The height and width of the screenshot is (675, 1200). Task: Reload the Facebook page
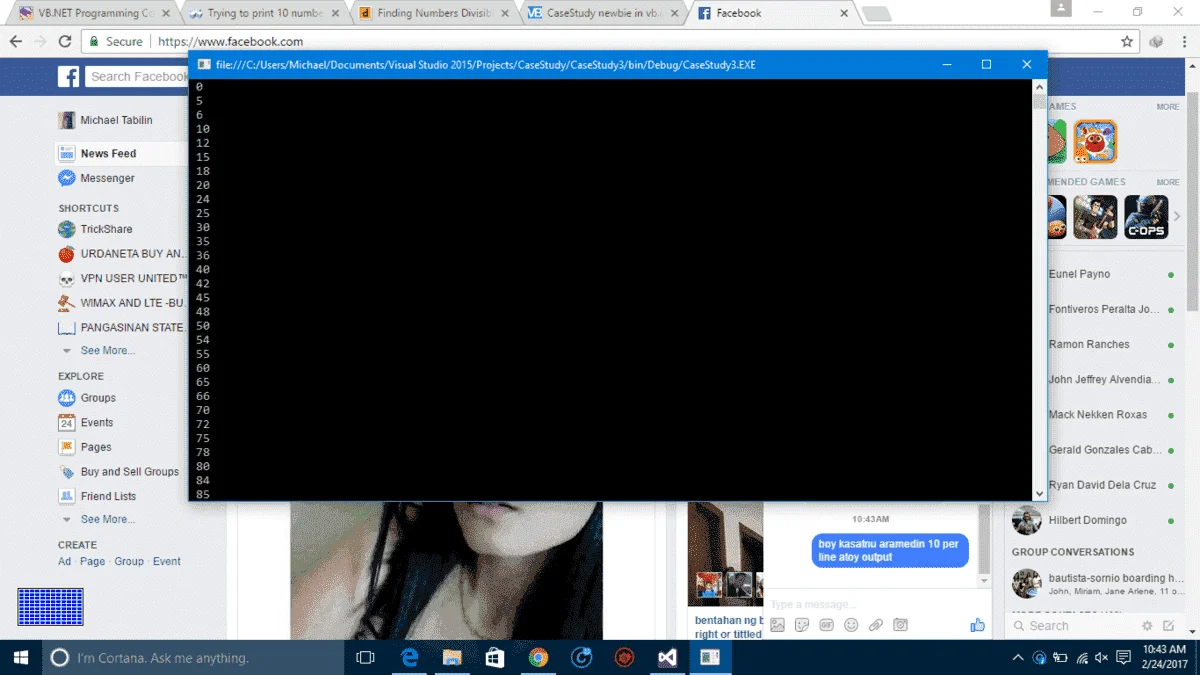tap(65, 42)
